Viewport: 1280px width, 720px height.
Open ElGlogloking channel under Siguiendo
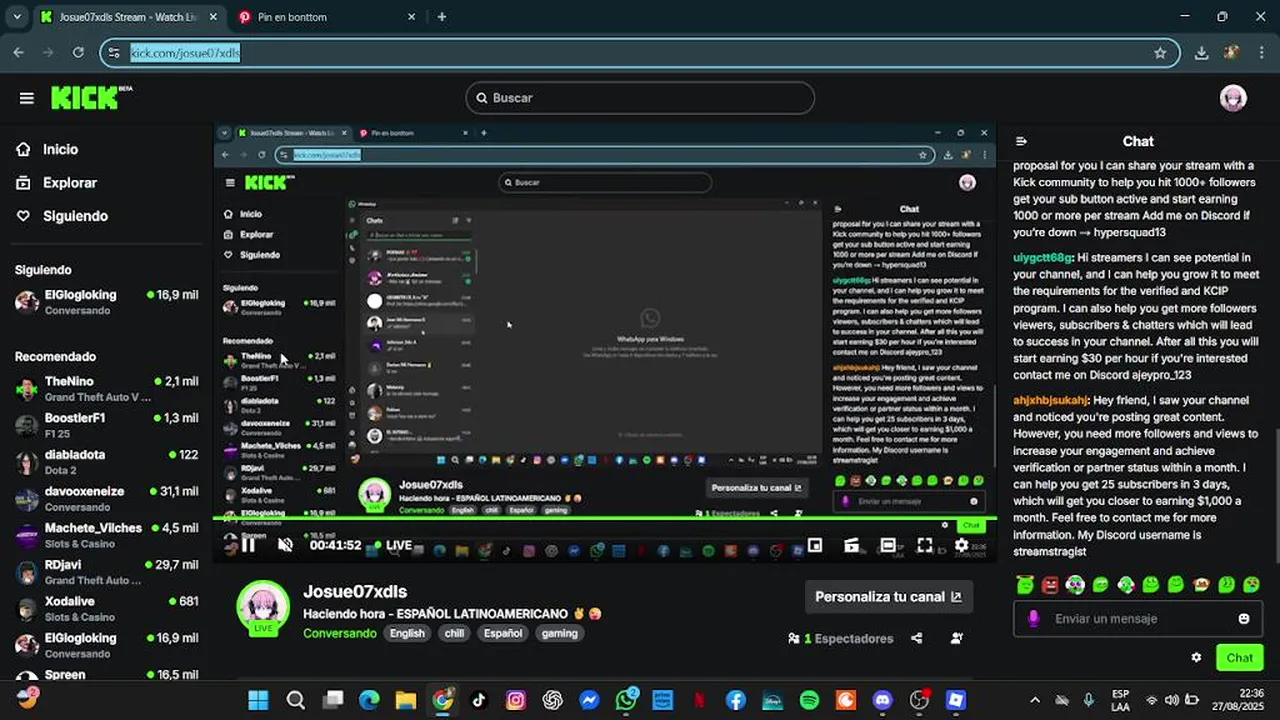pos(106,302)
